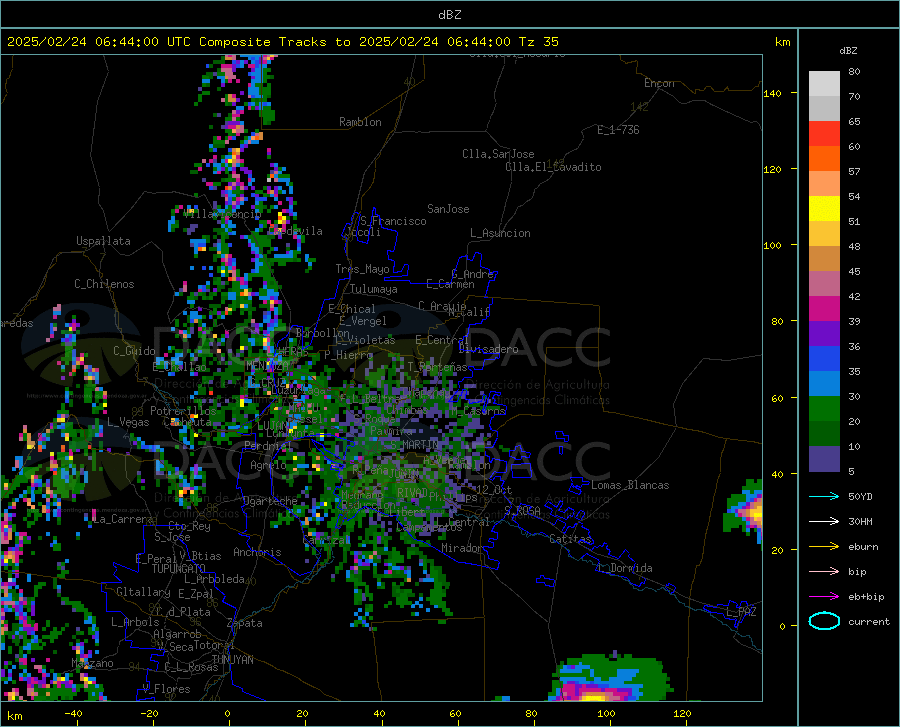The width and height of the screenshot is (900, 727).
Task: Click the Encon map label
Action: tap(659, 83)
